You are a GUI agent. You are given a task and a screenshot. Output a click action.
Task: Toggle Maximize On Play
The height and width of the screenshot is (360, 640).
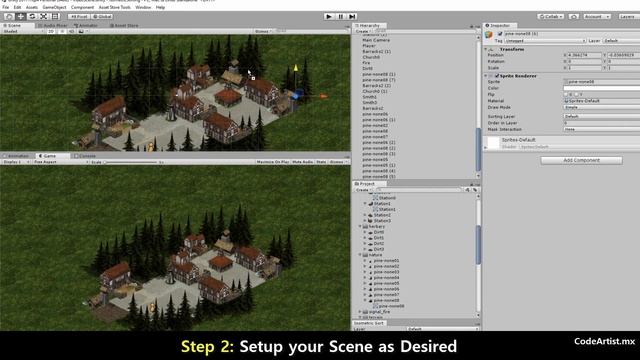273,162
